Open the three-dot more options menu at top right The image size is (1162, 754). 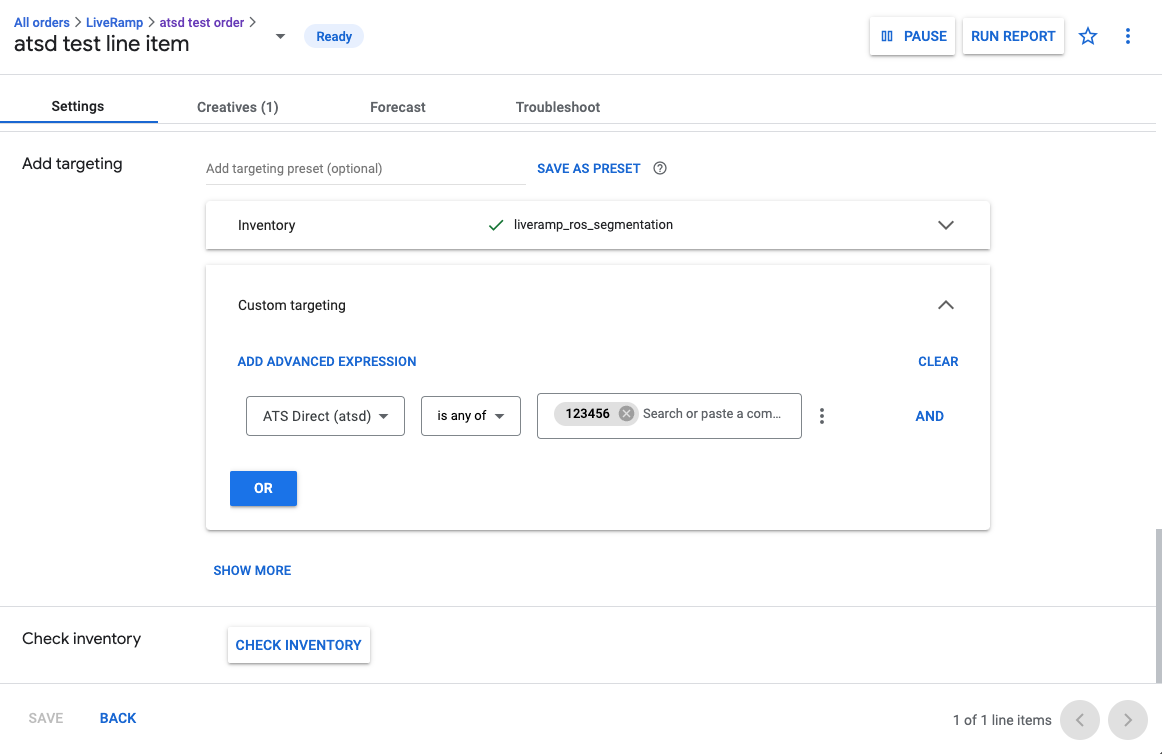click(x=1127, y=36)
